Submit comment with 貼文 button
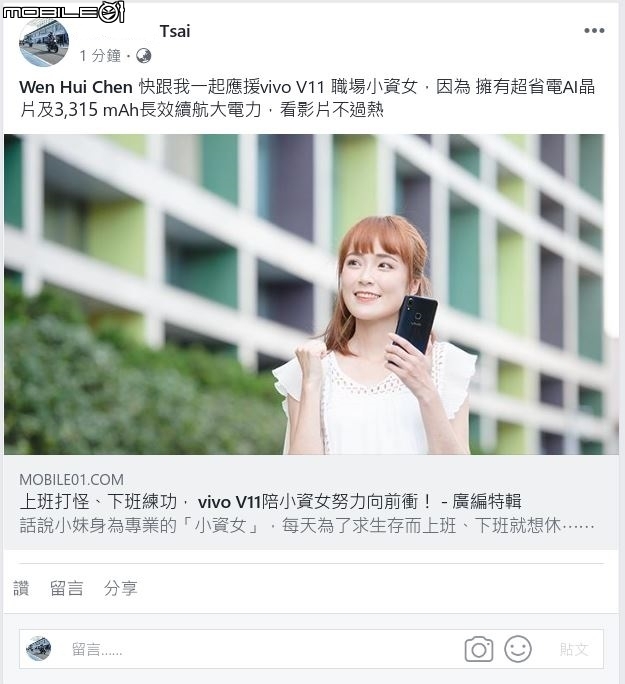Viewport: 625px width, 684px height. pyautogui.click(x=574, y=649)
